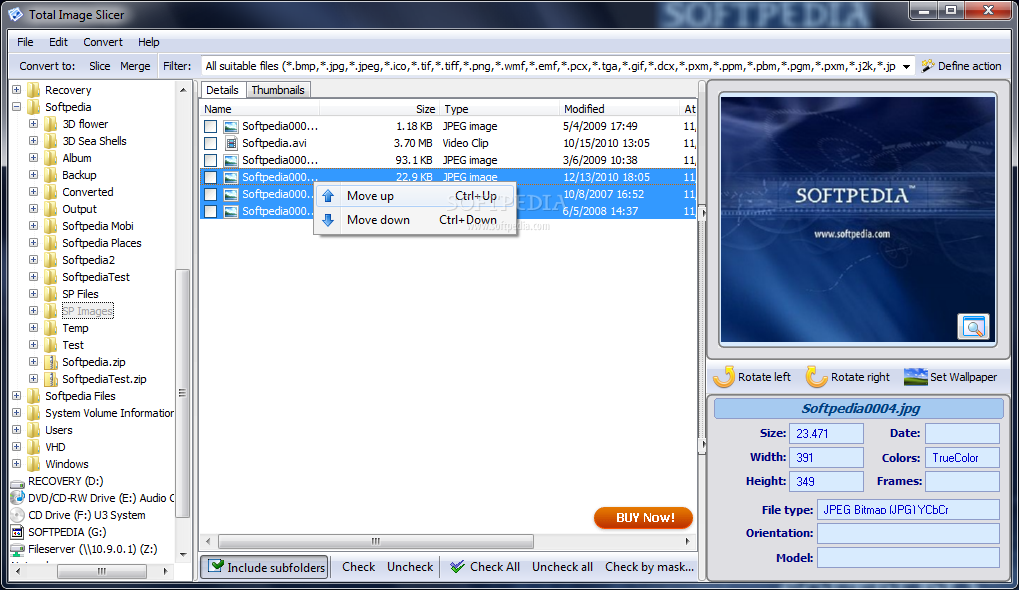Open the Edit menu
This screenshot has height=590, width=1019.
point(58,42)
